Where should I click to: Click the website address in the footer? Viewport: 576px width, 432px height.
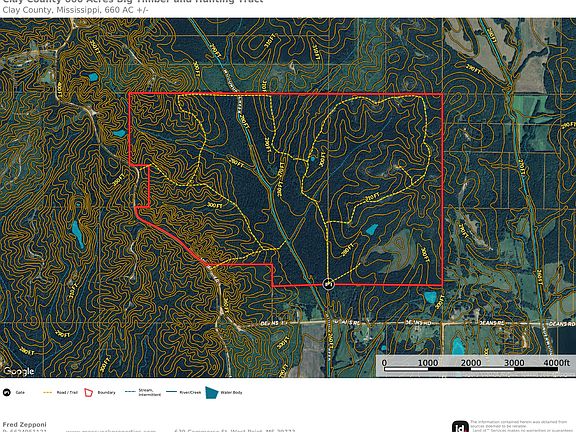tap(111, 431)
